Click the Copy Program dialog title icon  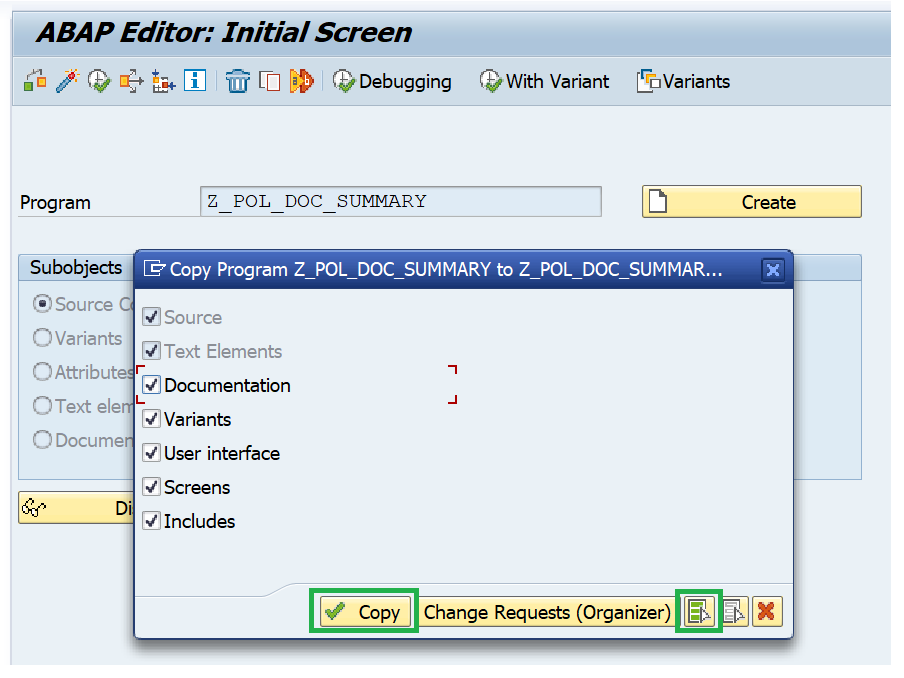(154, 269)
